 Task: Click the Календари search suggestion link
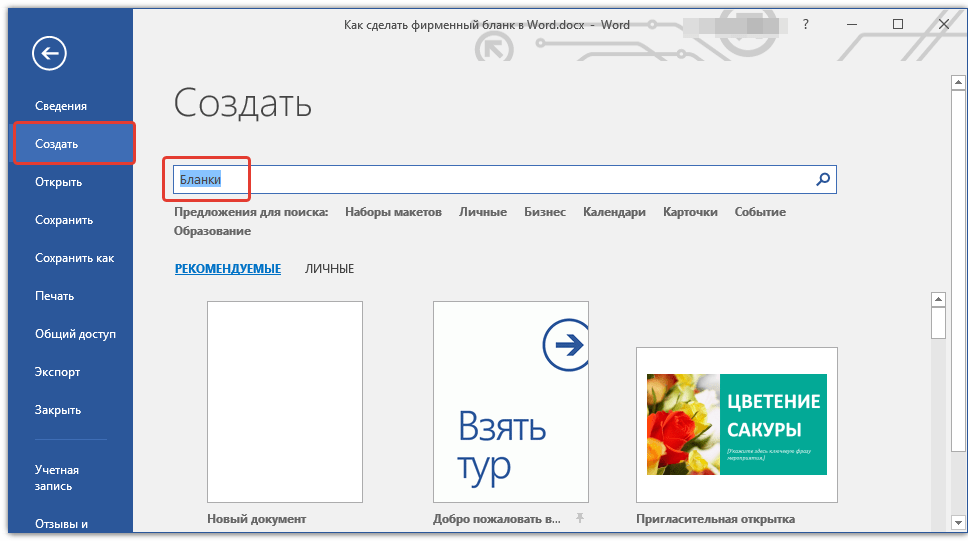[614, 212]
